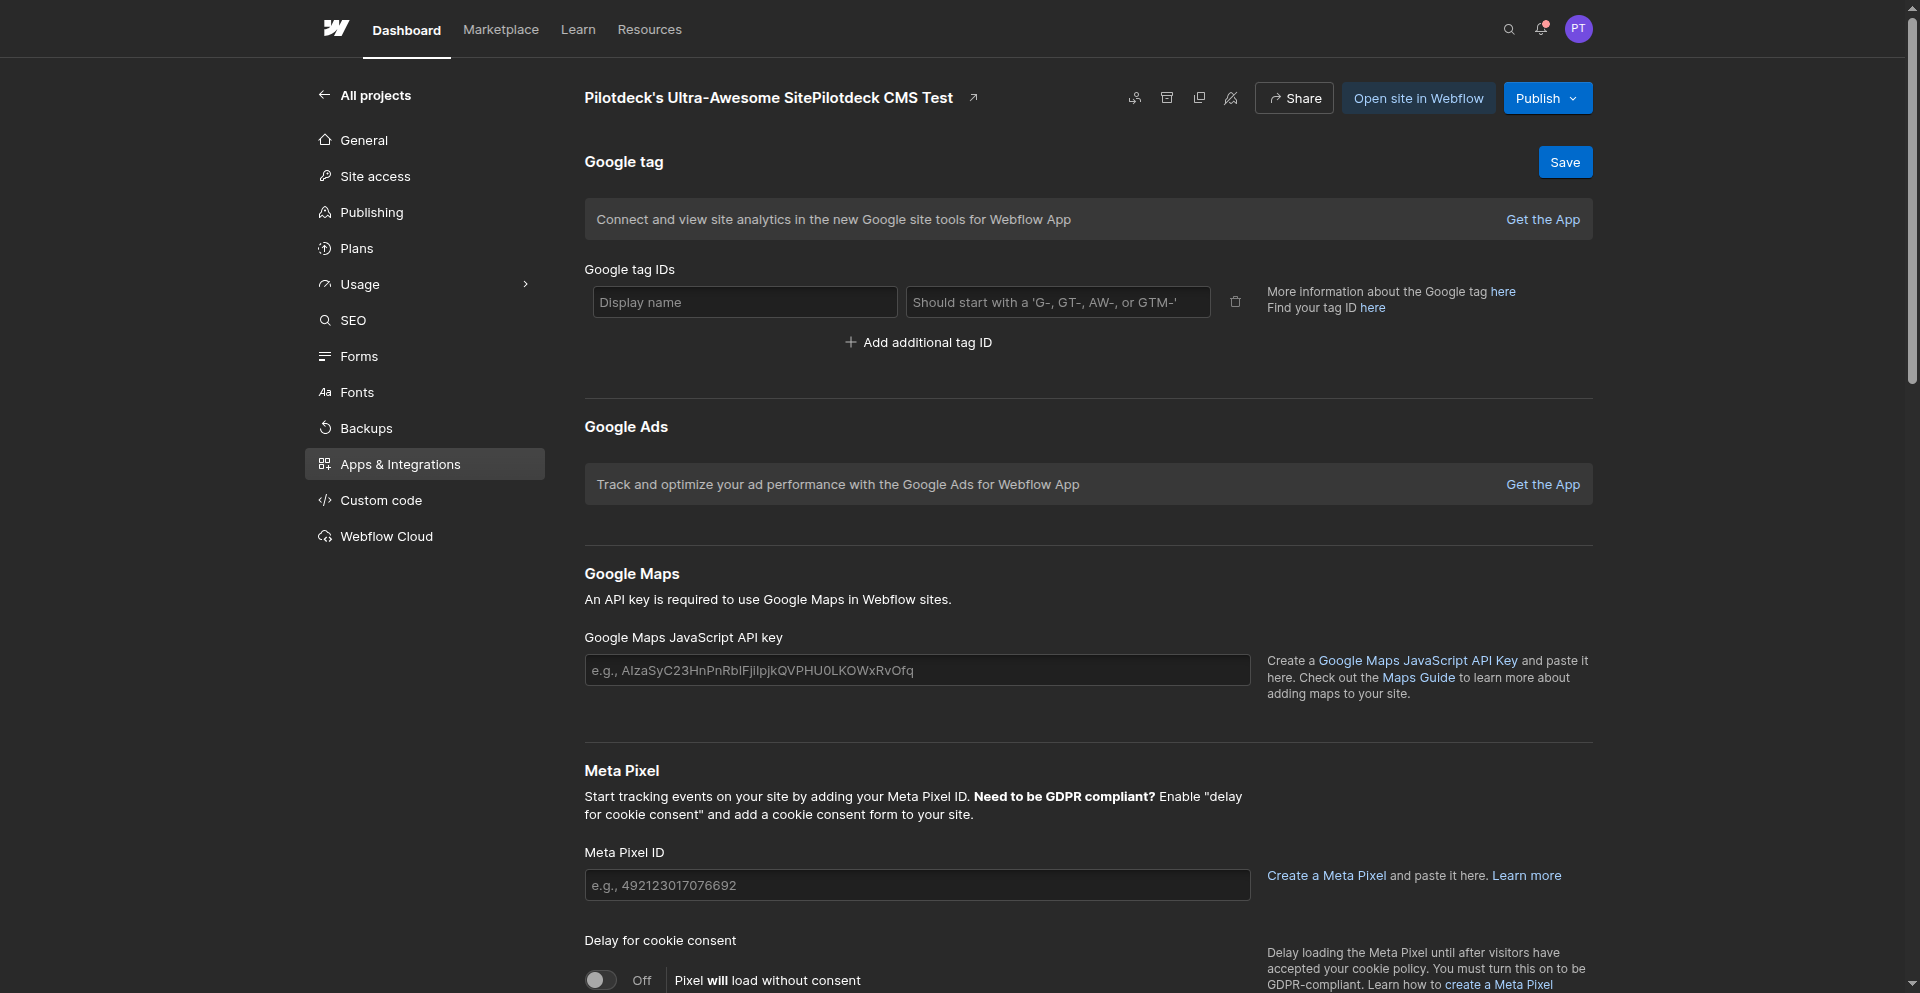Open the PT user avatar menu
The height and width of the screenshot is (993, 1920).
(1578, 29)
